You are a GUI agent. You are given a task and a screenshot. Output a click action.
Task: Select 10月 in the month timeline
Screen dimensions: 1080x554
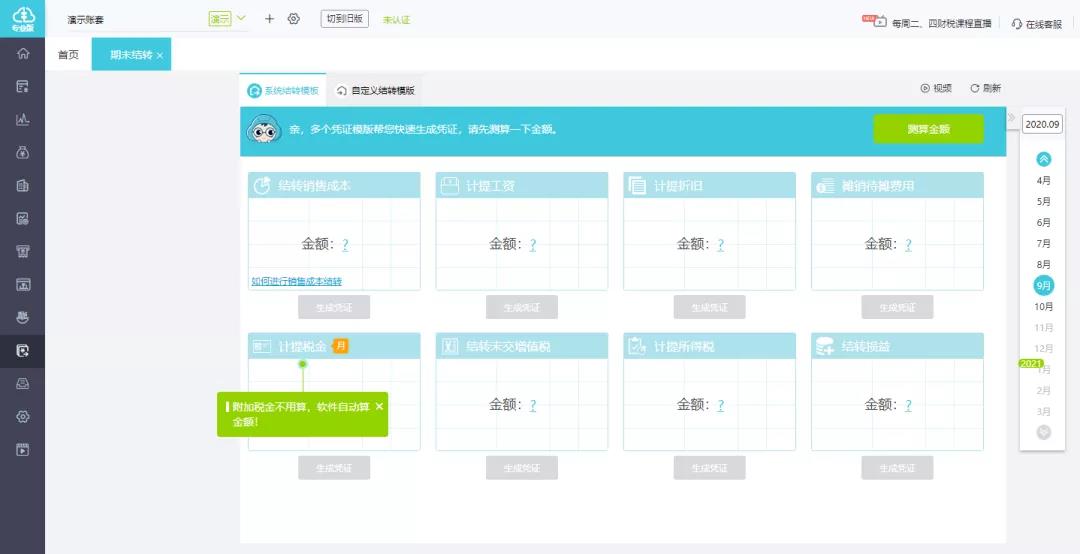click(x=1043, y=307)
